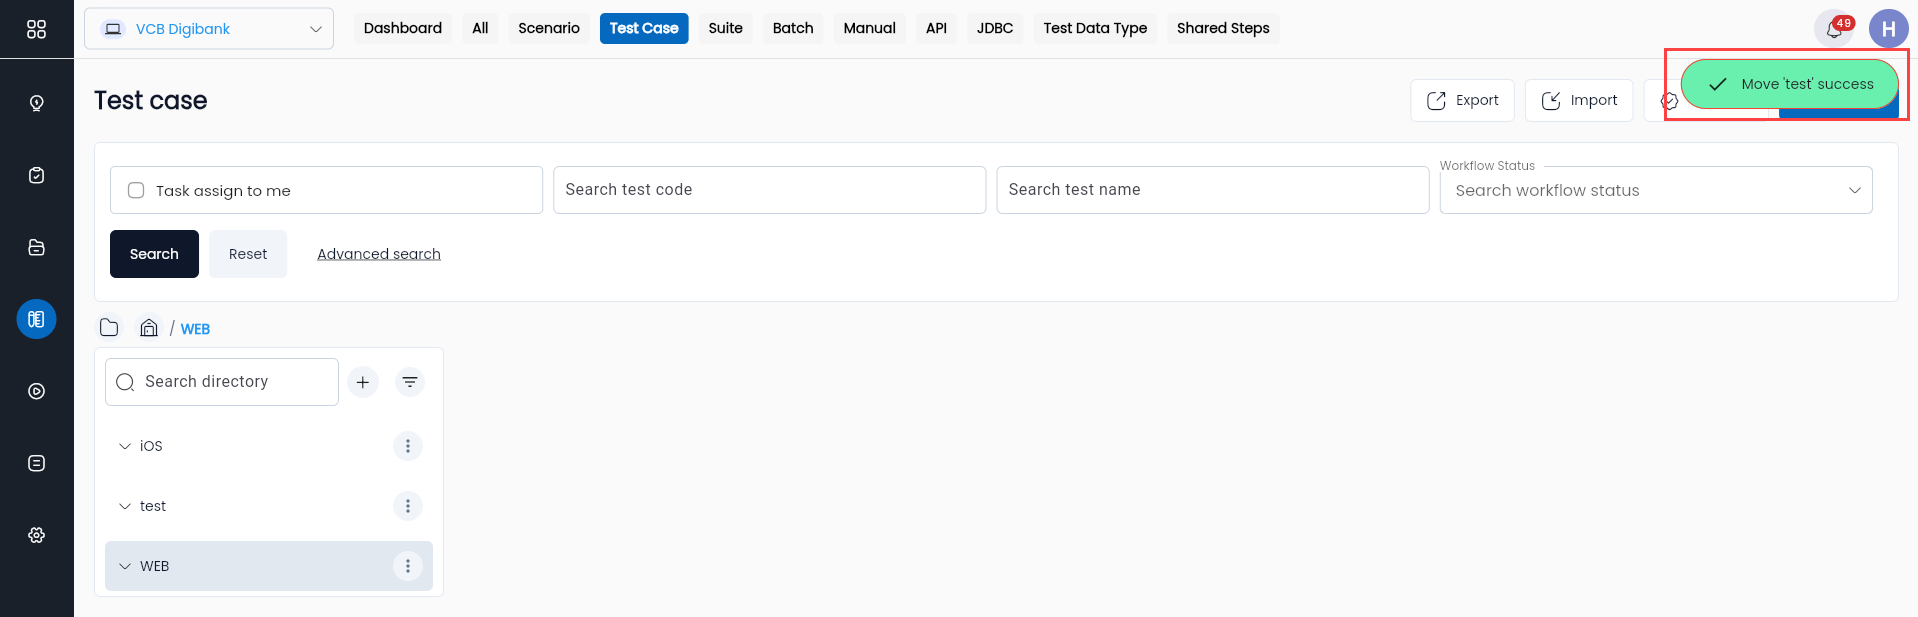Go to root via the home breadcrumb icon

[x=149, y=328]
